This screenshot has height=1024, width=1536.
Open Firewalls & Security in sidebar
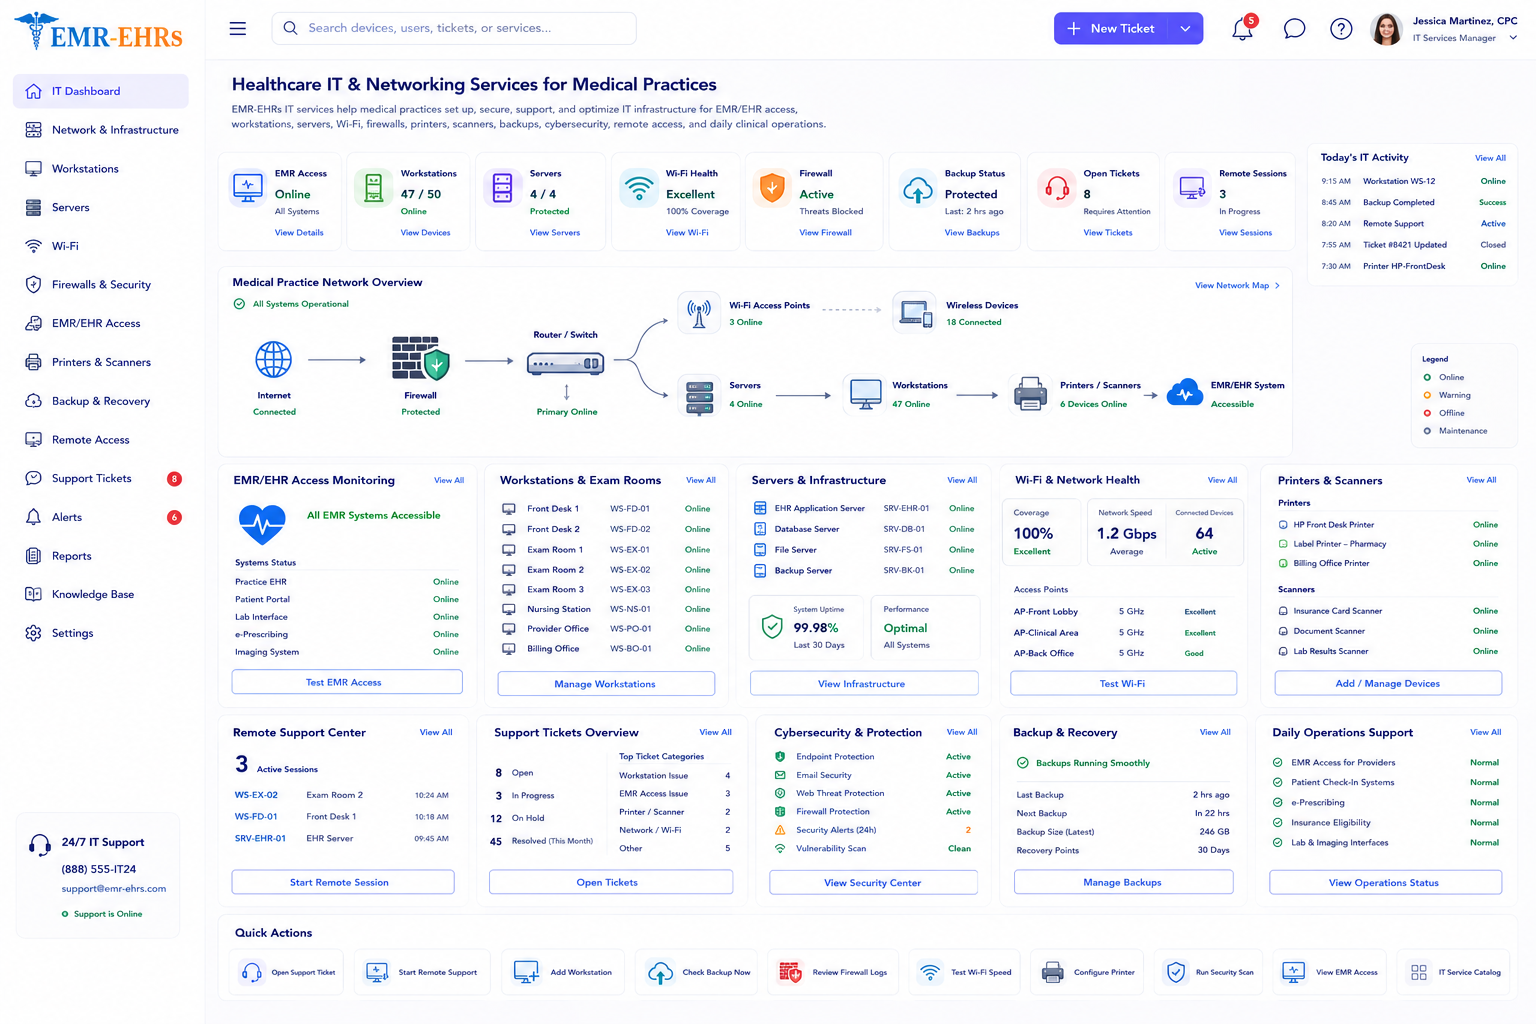(x=101, y=285)
